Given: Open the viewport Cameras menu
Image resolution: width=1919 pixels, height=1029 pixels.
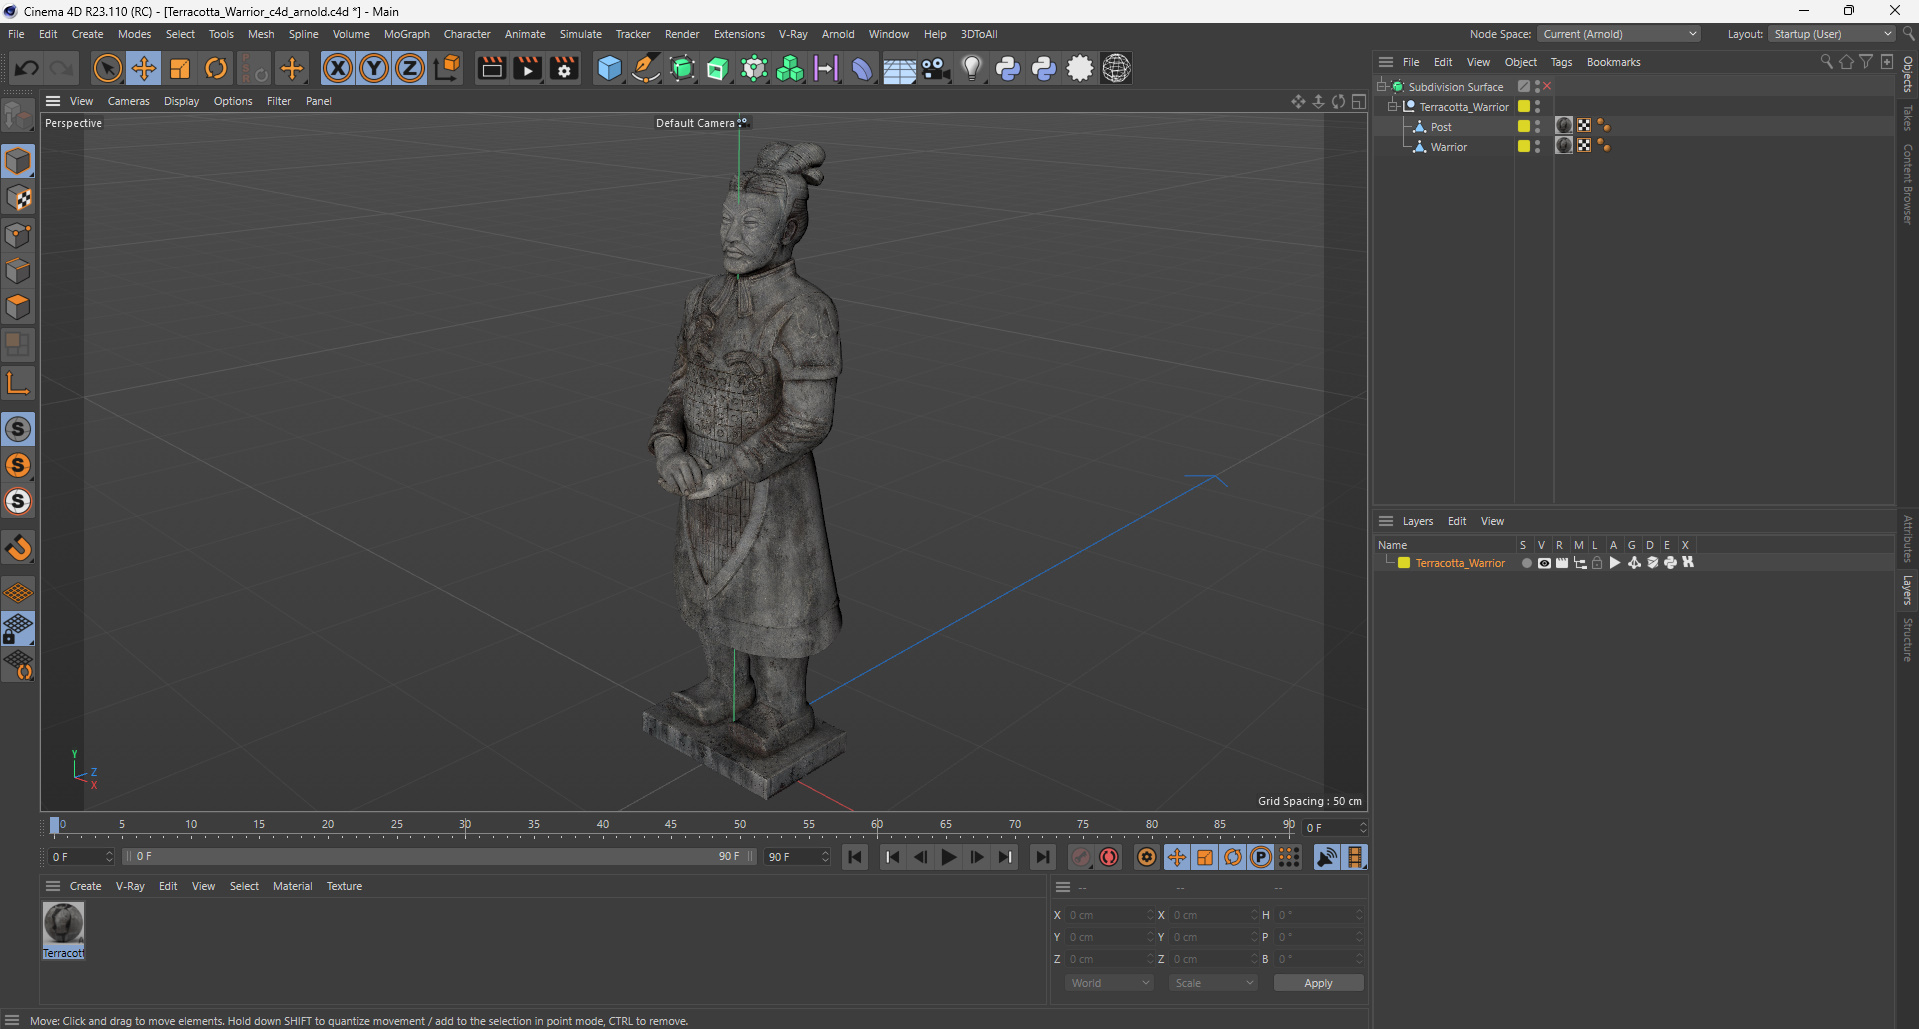Looking at the screenshot, I should coord(128,101).
